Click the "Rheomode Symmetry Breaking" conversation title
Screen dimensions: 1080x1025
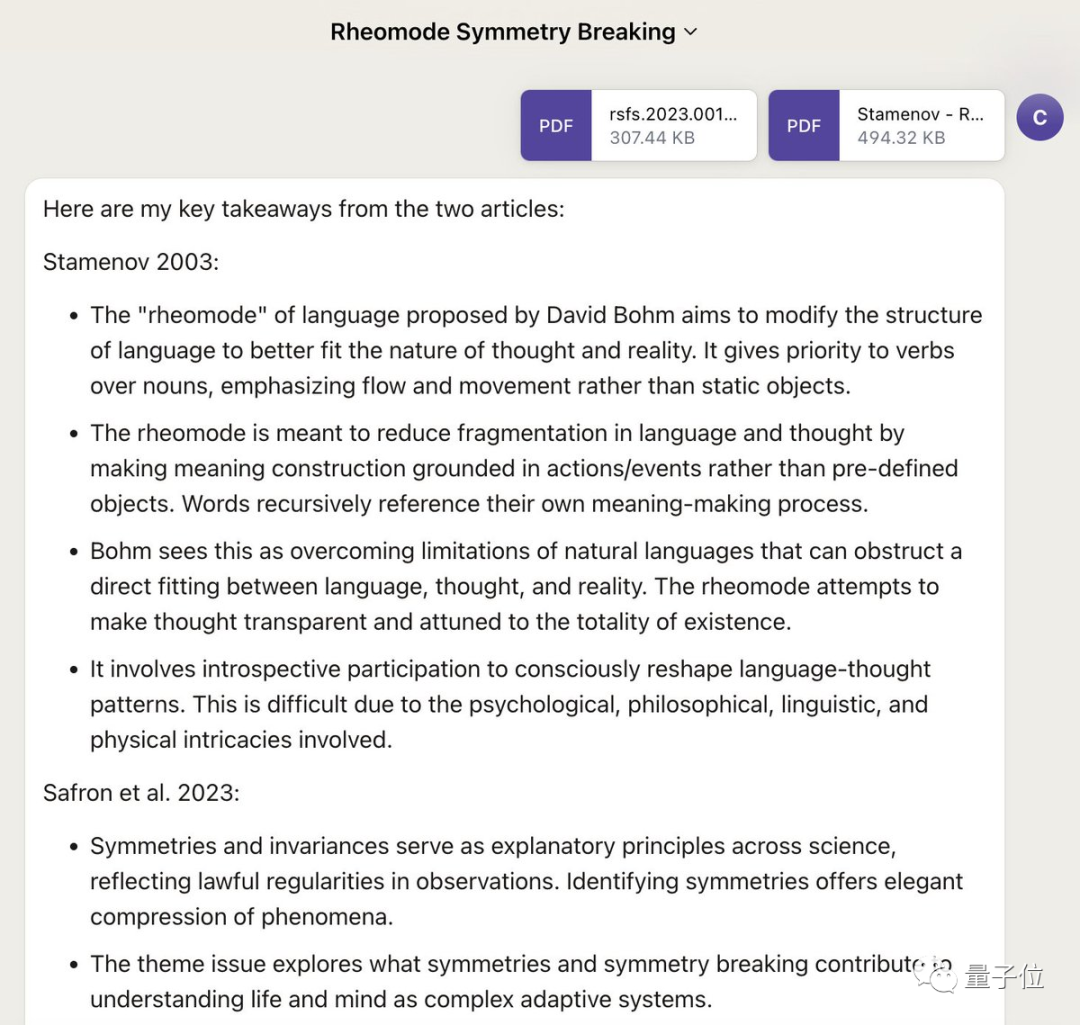tap(503, 32)
